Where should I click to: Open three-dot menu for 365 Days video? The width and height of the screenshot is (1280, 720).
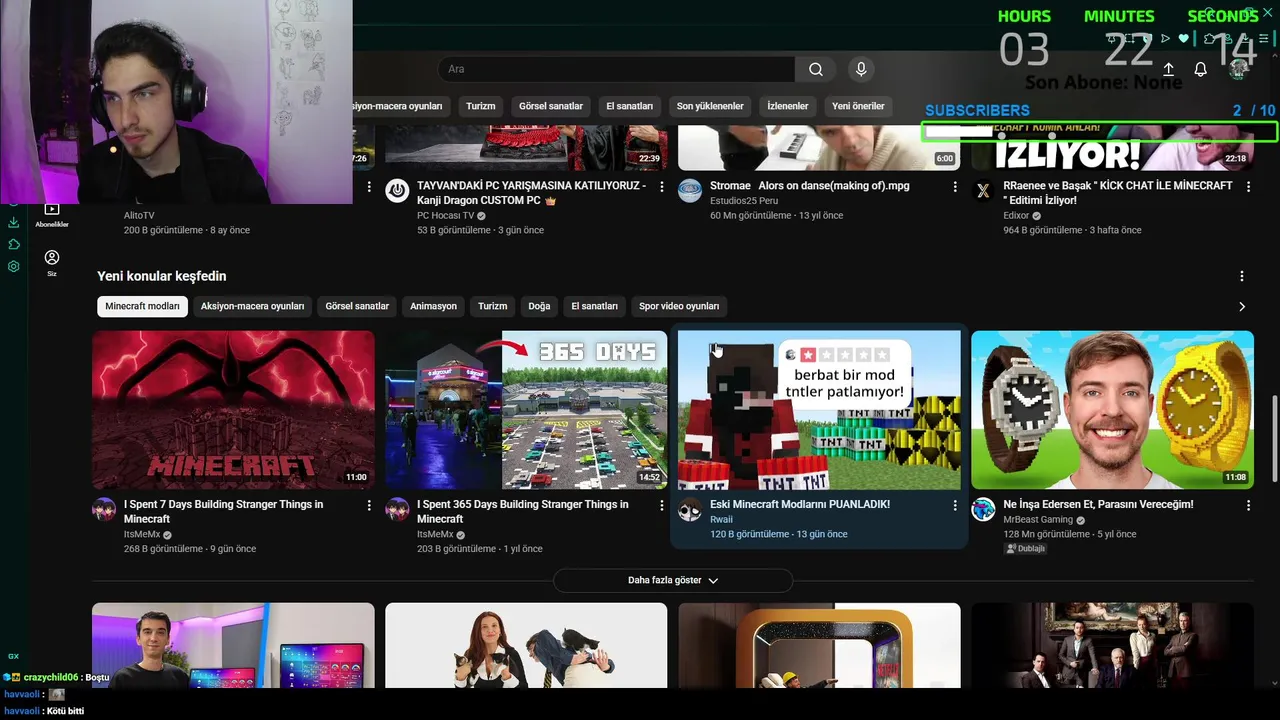pos(661,506)
